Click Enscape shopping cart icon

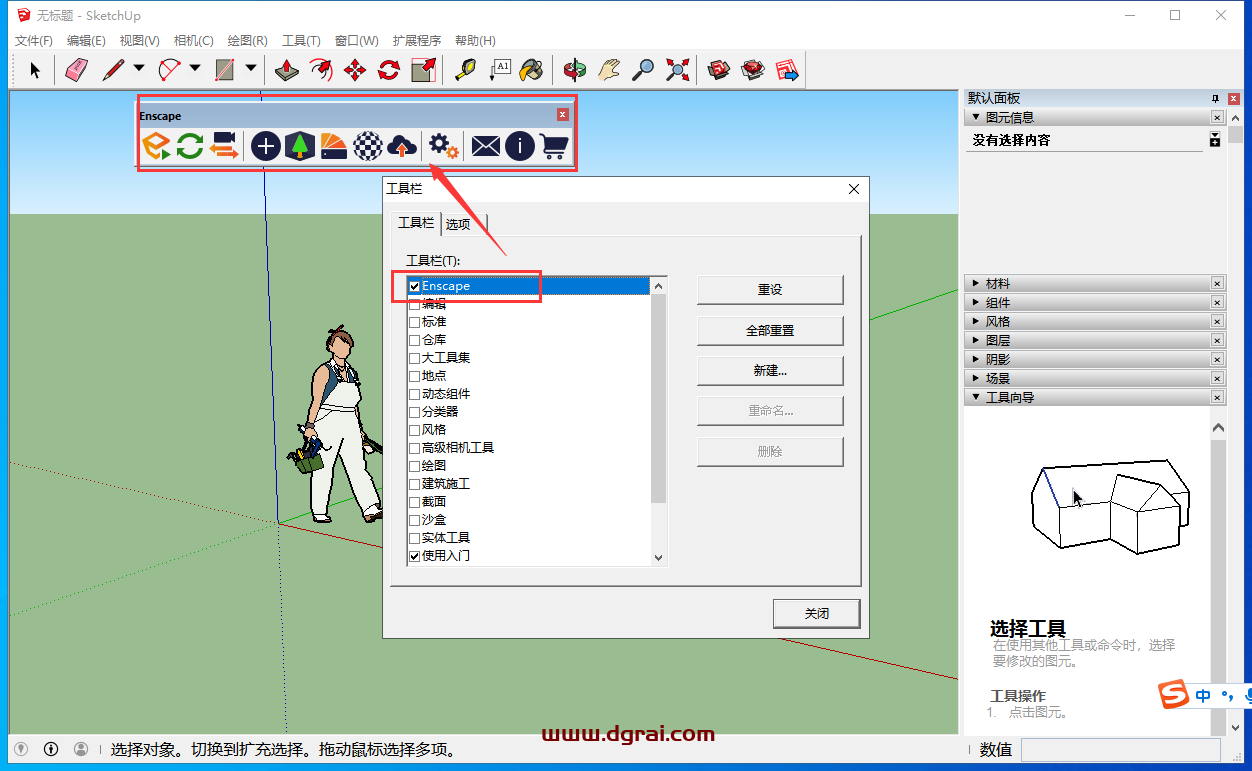tap(554, 146)
